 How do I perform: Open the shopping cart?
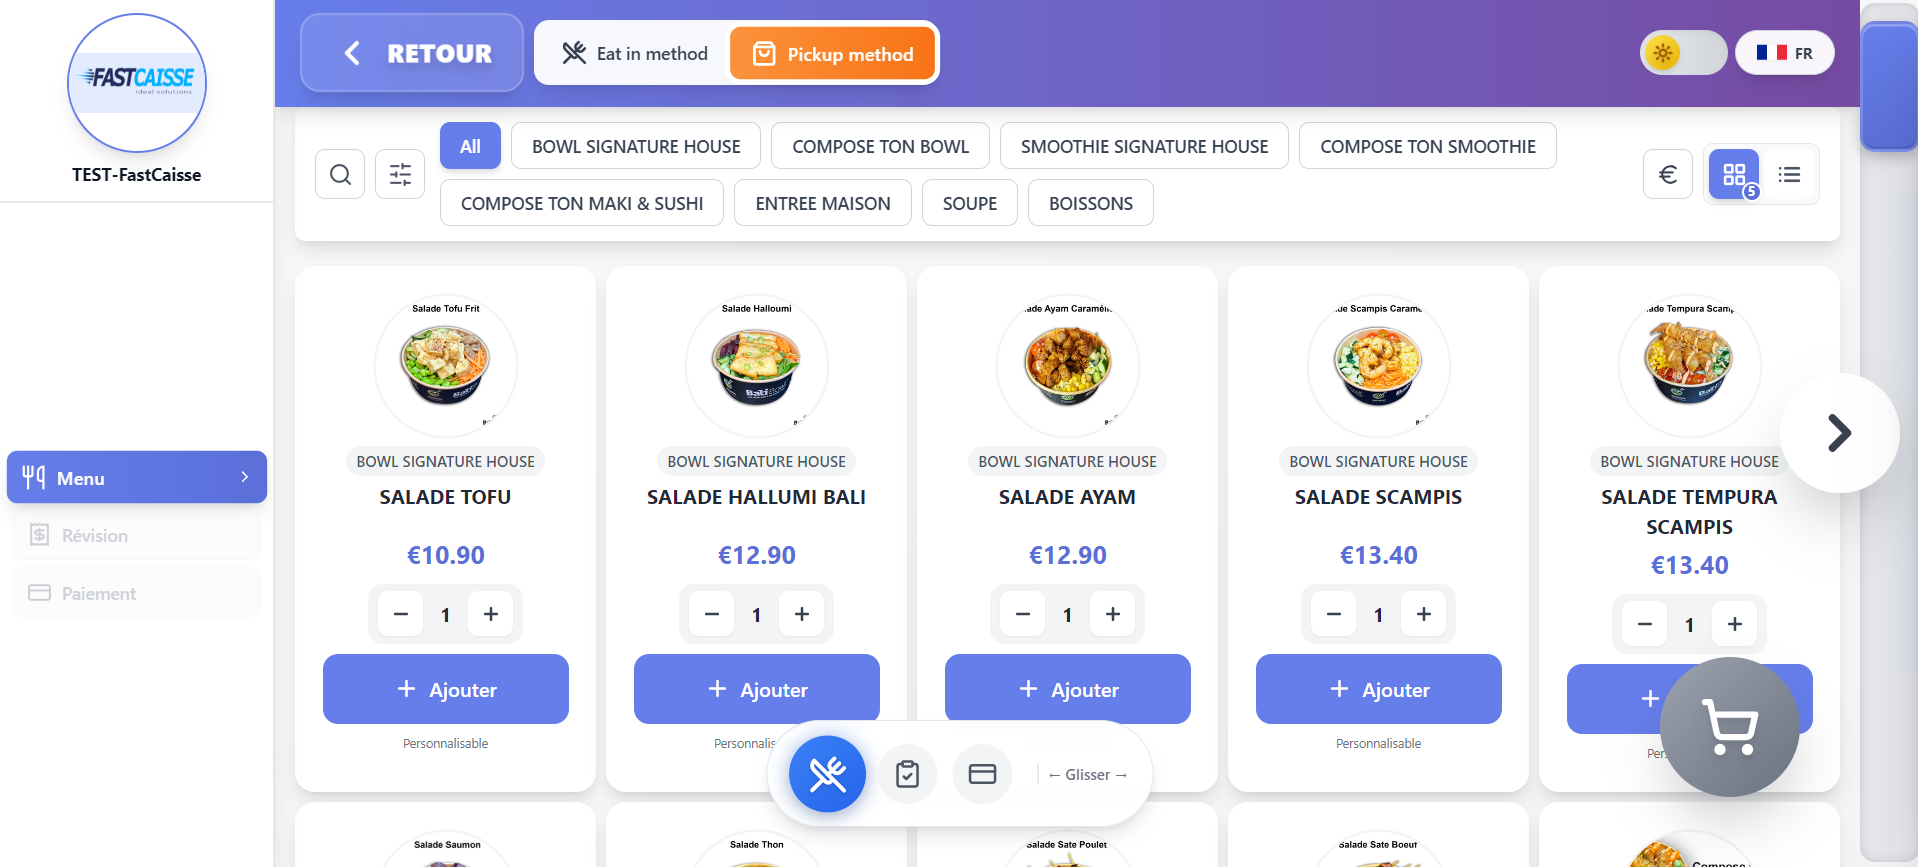(1728, 727)
